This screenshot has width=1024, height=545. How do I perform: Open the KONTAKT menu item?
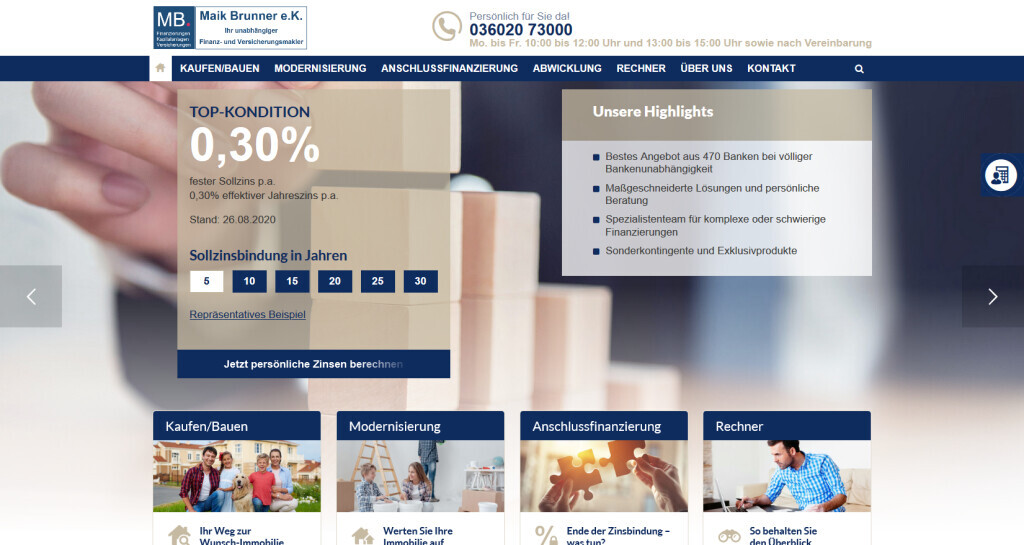point(771,69)
